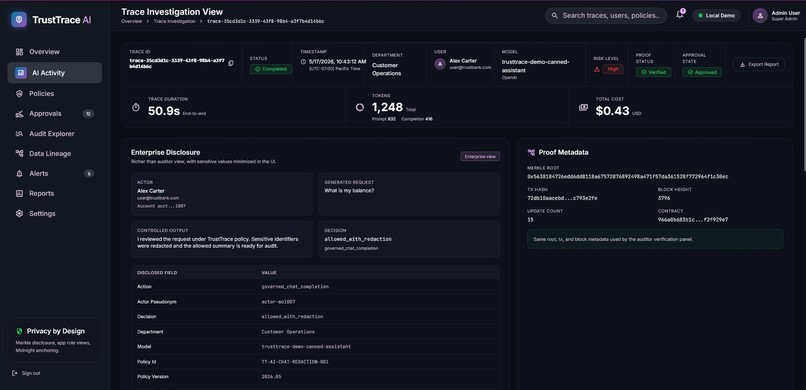Screen dimensions: 806x390
Task: Click the Audit Explorer icon
Action: (x=20, y=134)
